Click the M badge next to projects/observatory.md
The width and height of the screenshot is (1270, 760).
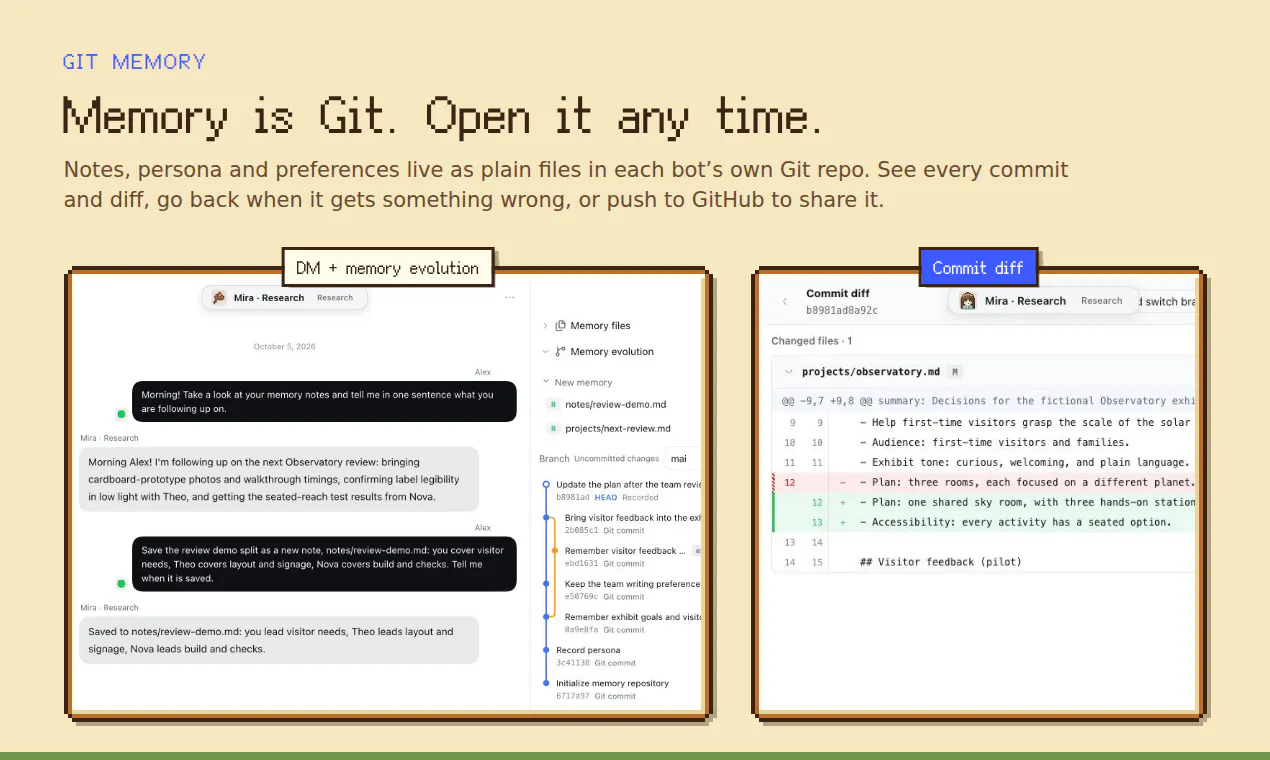click(x=955, y=372)
